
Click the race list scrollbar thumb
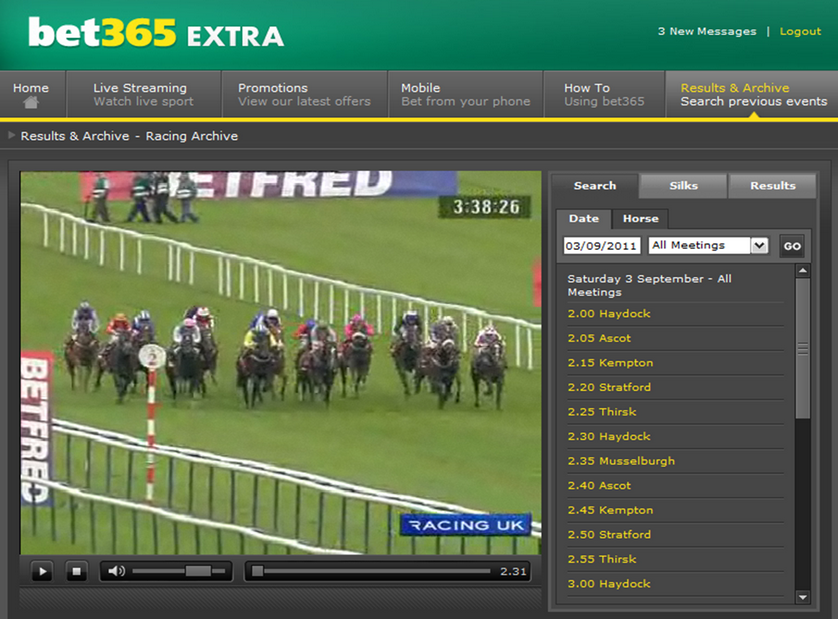coord(802,349)
